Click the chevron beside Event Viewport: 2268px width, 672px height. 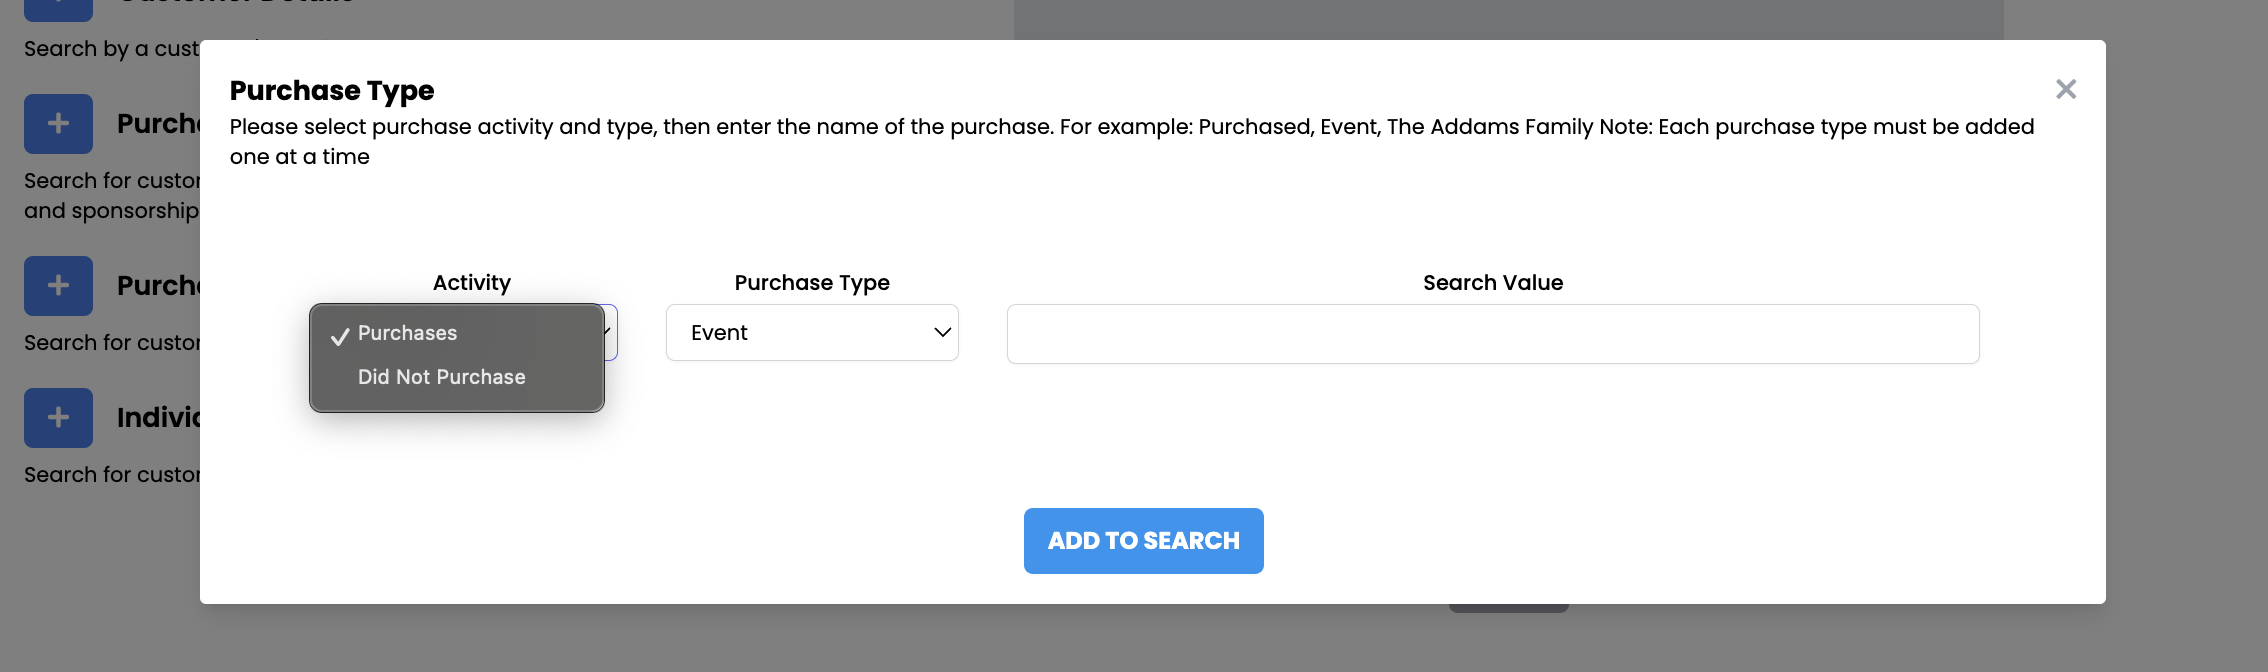click(942, 333)
